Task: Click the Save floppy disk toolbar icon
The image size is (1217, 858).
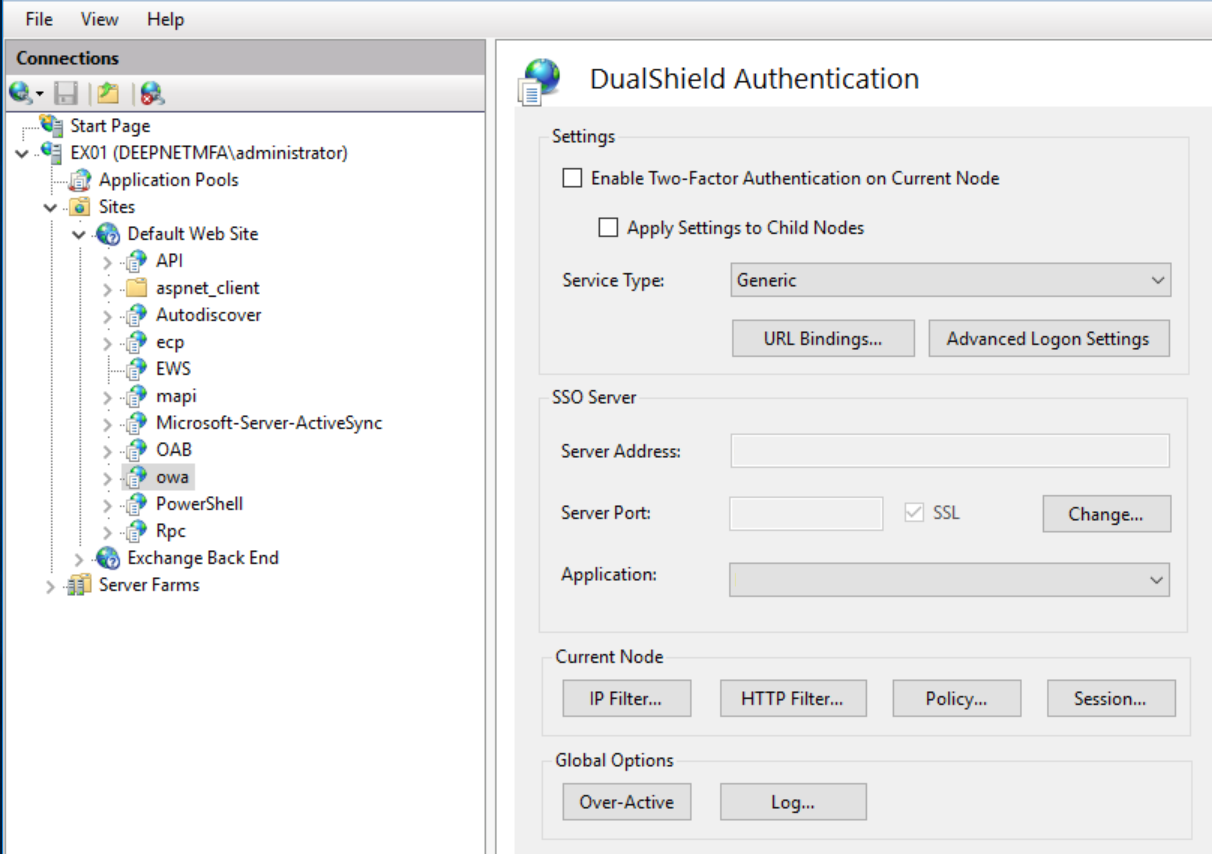Action: pos(66,94)
